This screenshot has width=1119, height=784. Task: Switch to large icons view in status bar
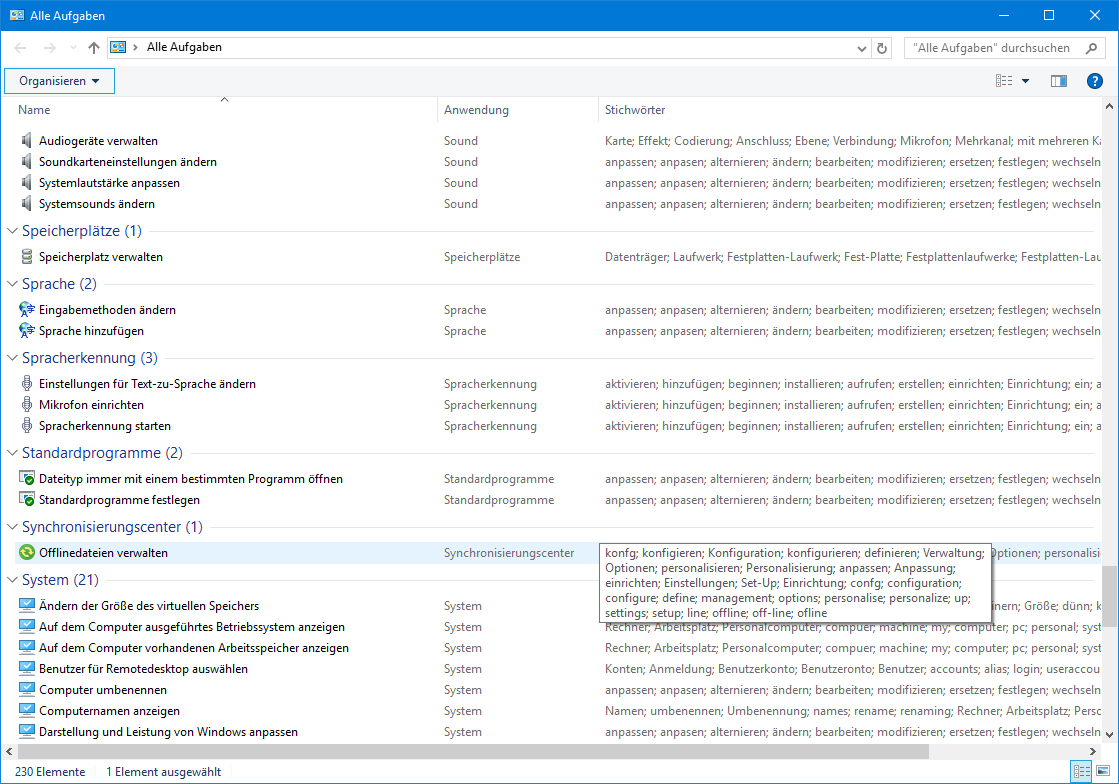[1103, 771]
